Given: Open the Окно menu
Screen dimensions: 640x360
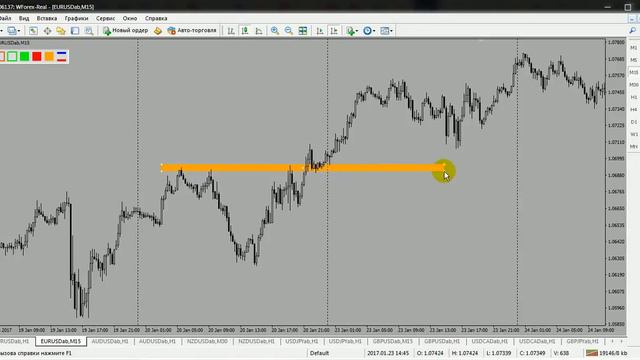Looking at the screenshot, I should (130, 18).
